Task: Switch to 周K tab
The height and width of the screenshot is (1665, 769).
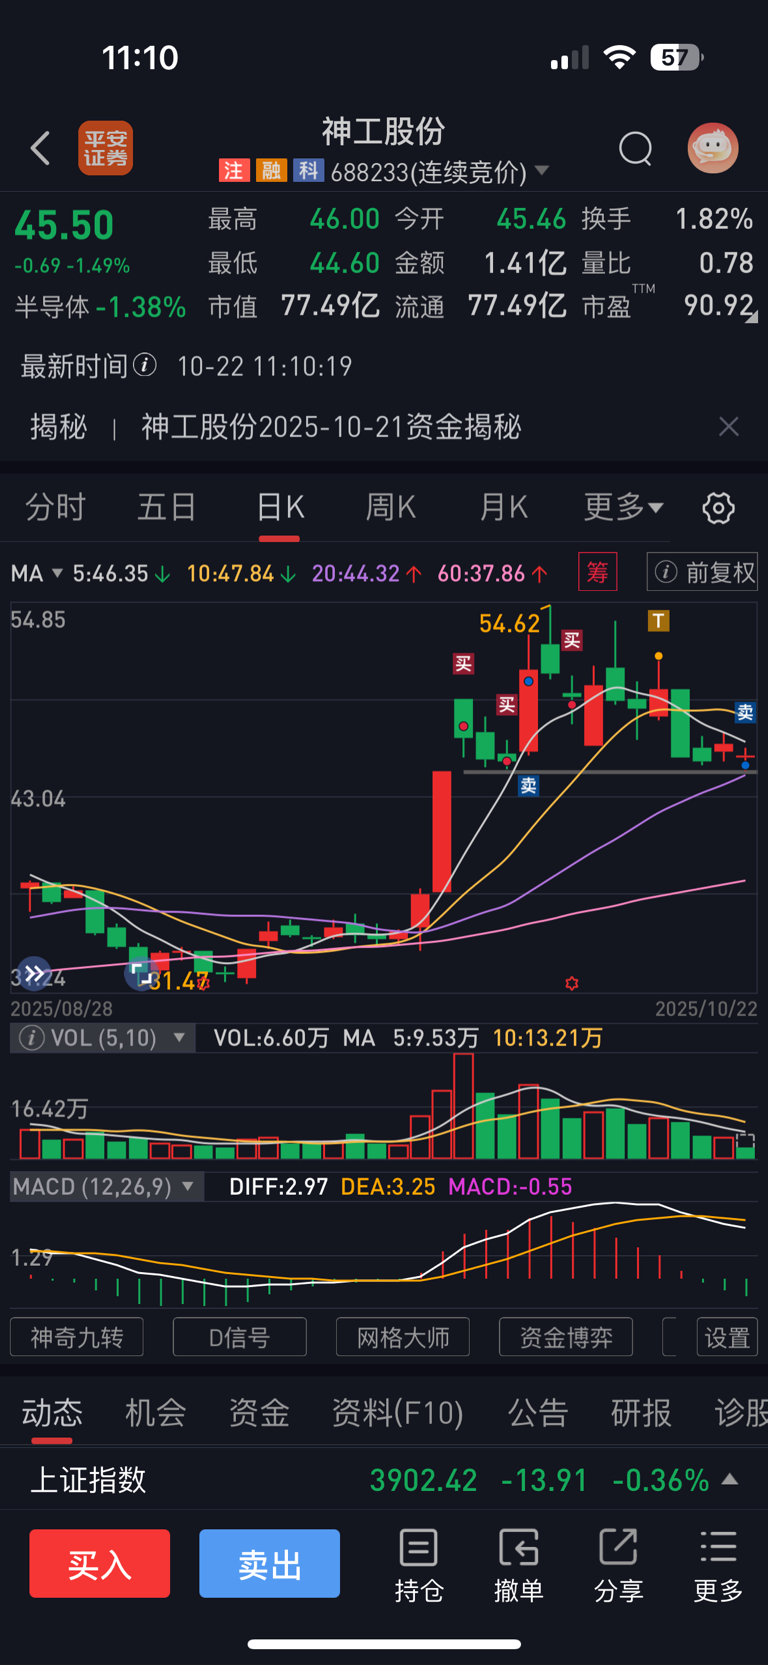Action: tap(391, 507)
